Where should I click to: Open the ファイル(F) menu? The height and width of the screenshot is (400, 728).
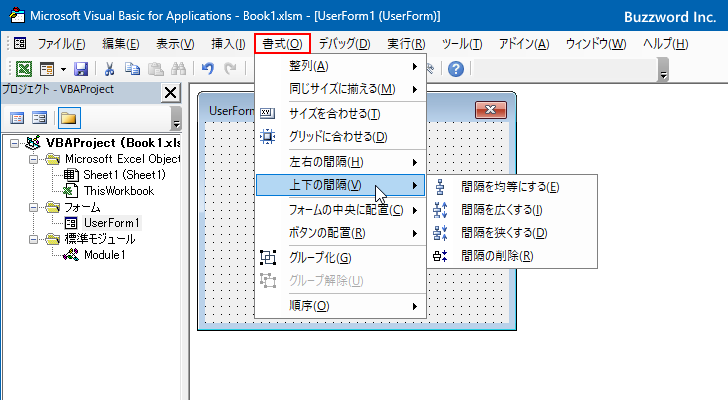click(61, 44)
